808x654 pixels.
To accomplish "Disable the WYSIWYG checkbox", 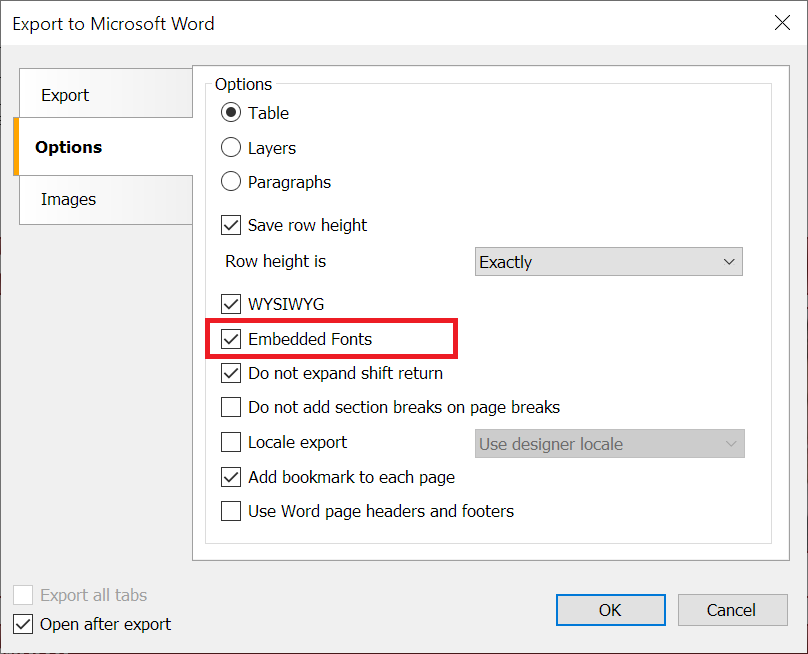I will pyautogui.click(x=231, y=303).
